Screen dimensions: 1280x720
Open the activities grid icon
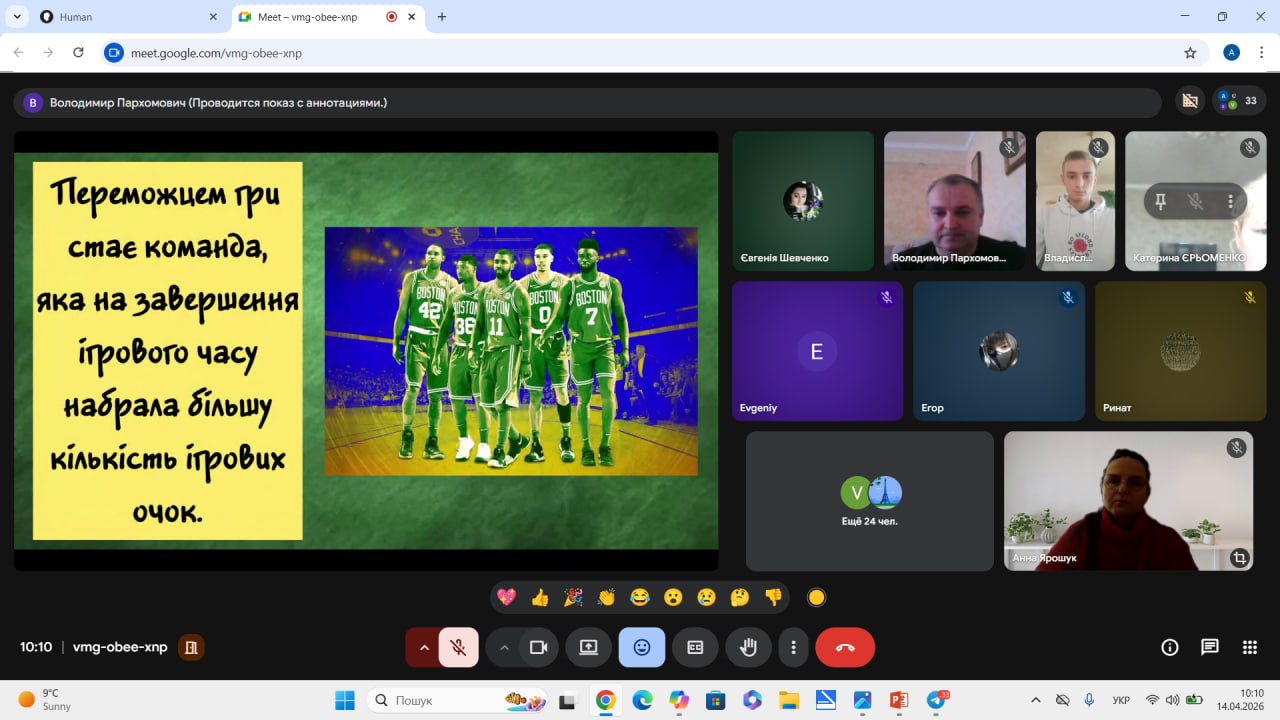(1249, 647)
